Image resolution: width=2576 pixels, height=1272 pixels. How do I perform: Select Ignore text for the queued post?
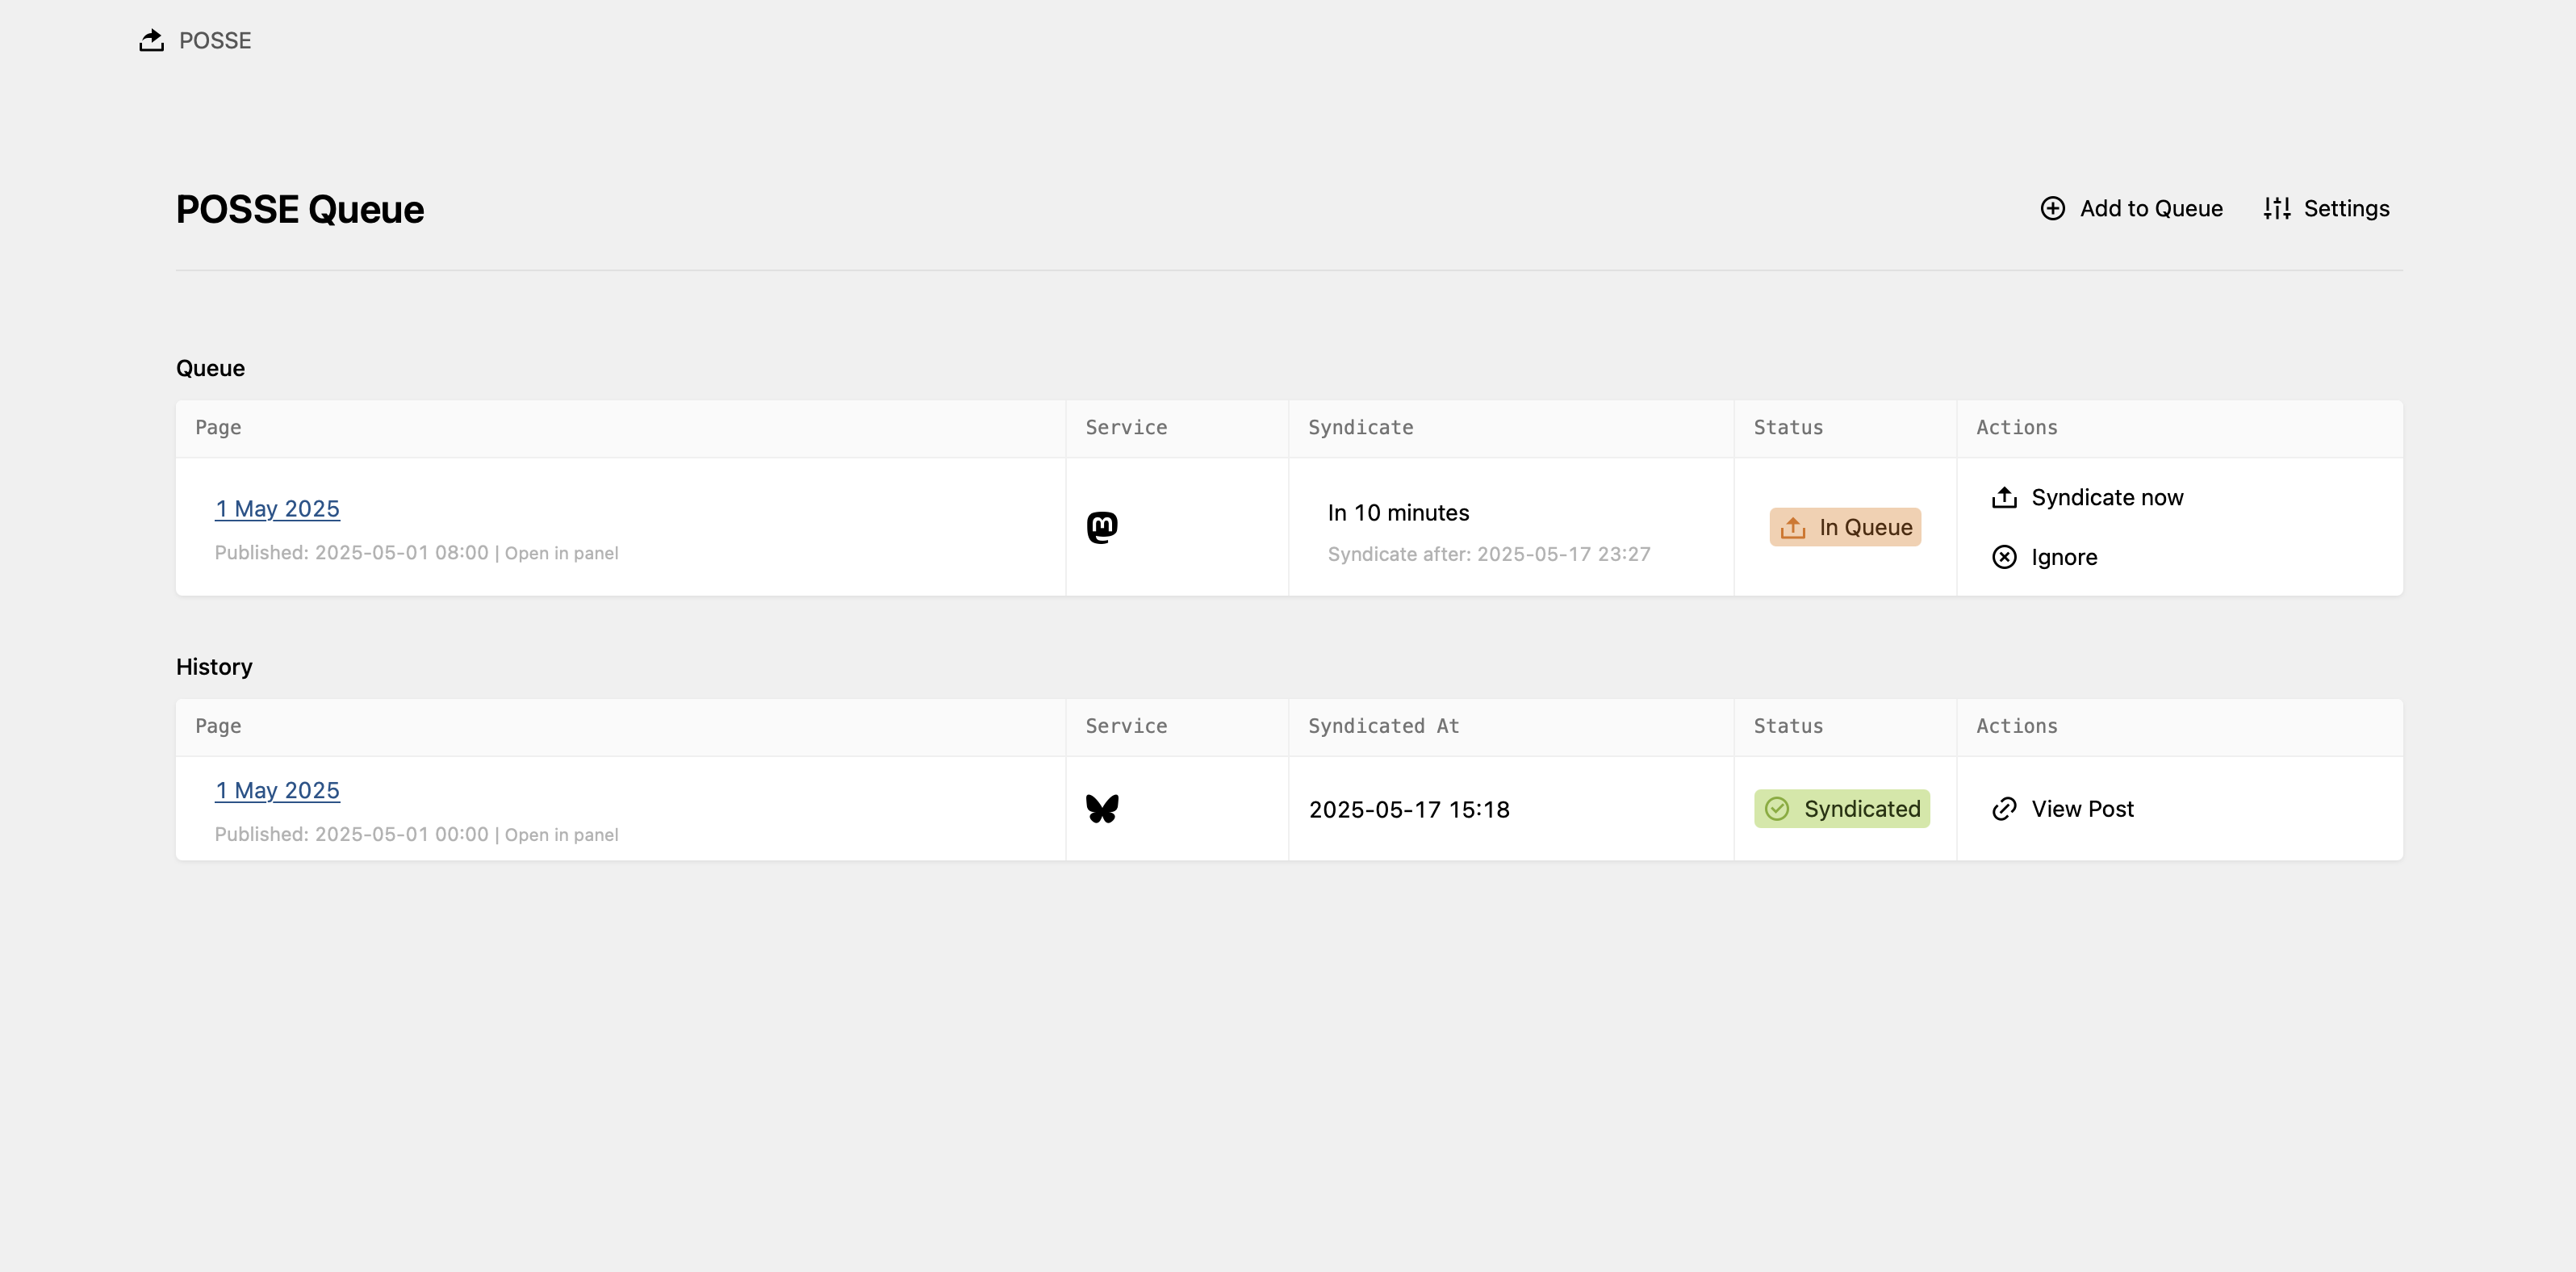pyautogui.click(x=2064, y=557)
